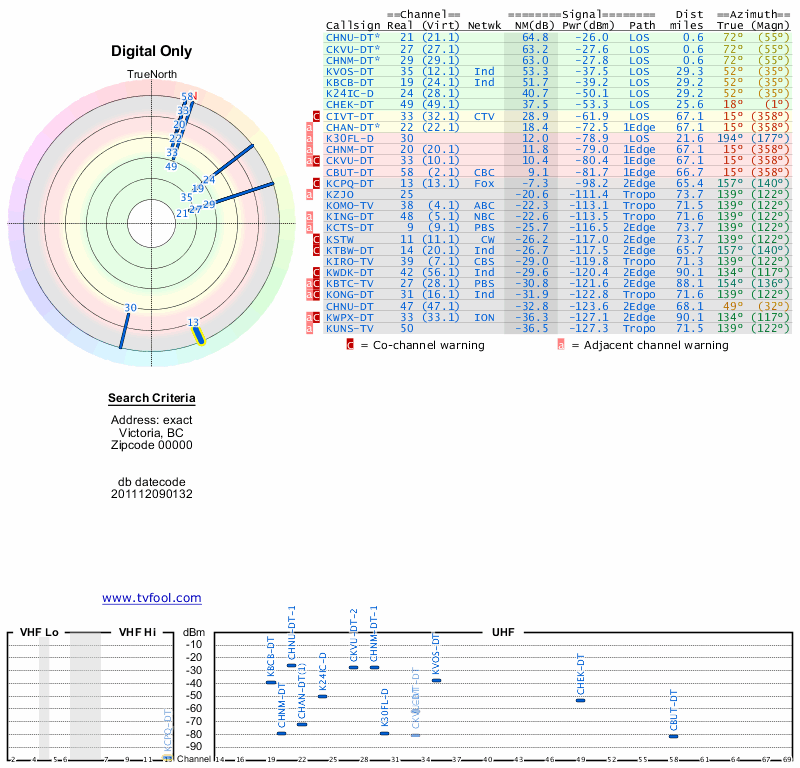Click the NM(dB) column header
Screen dimensions: 800x768
point(534,26)
